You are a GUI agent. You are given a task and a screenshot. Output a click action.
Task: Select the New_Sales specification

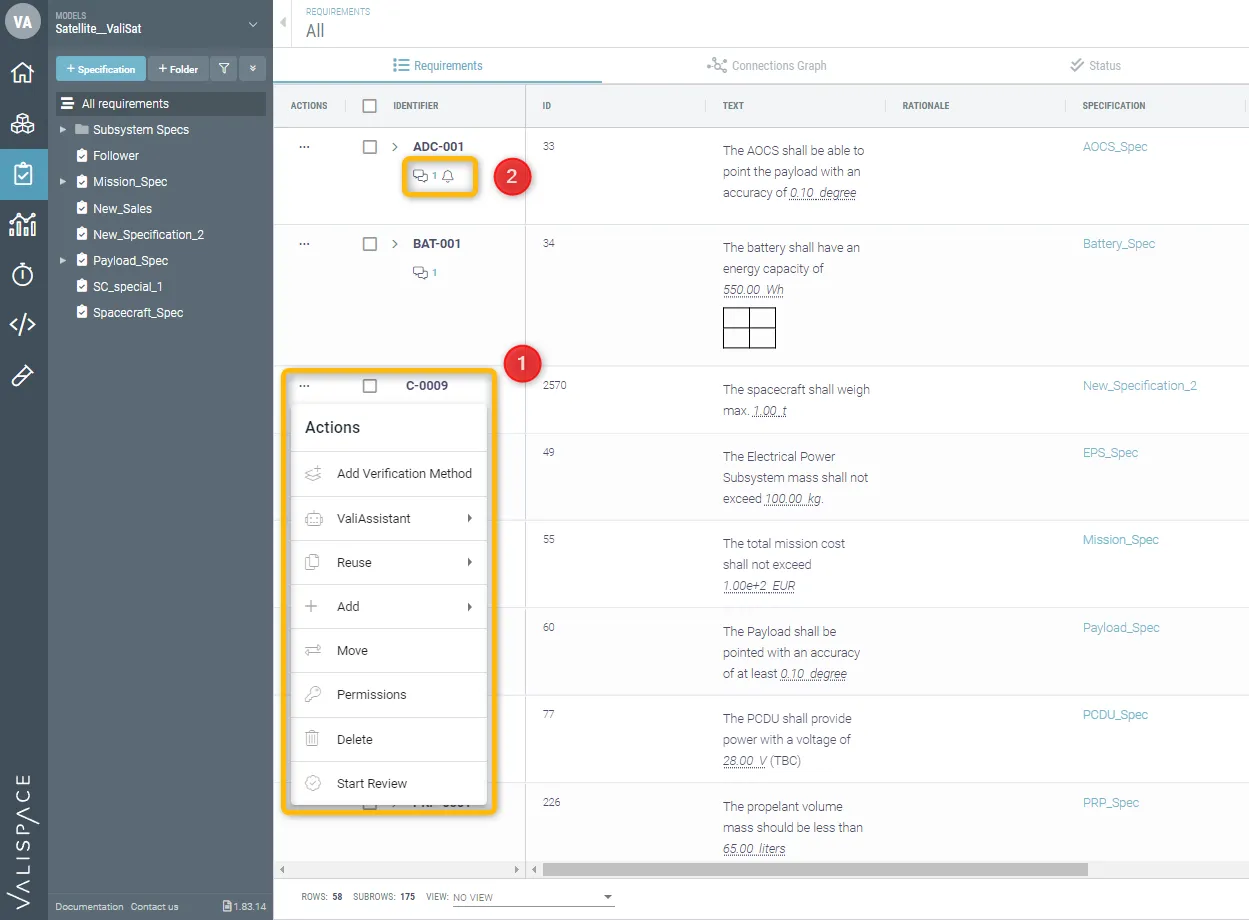pyautogui.click(x=122, y=208)
